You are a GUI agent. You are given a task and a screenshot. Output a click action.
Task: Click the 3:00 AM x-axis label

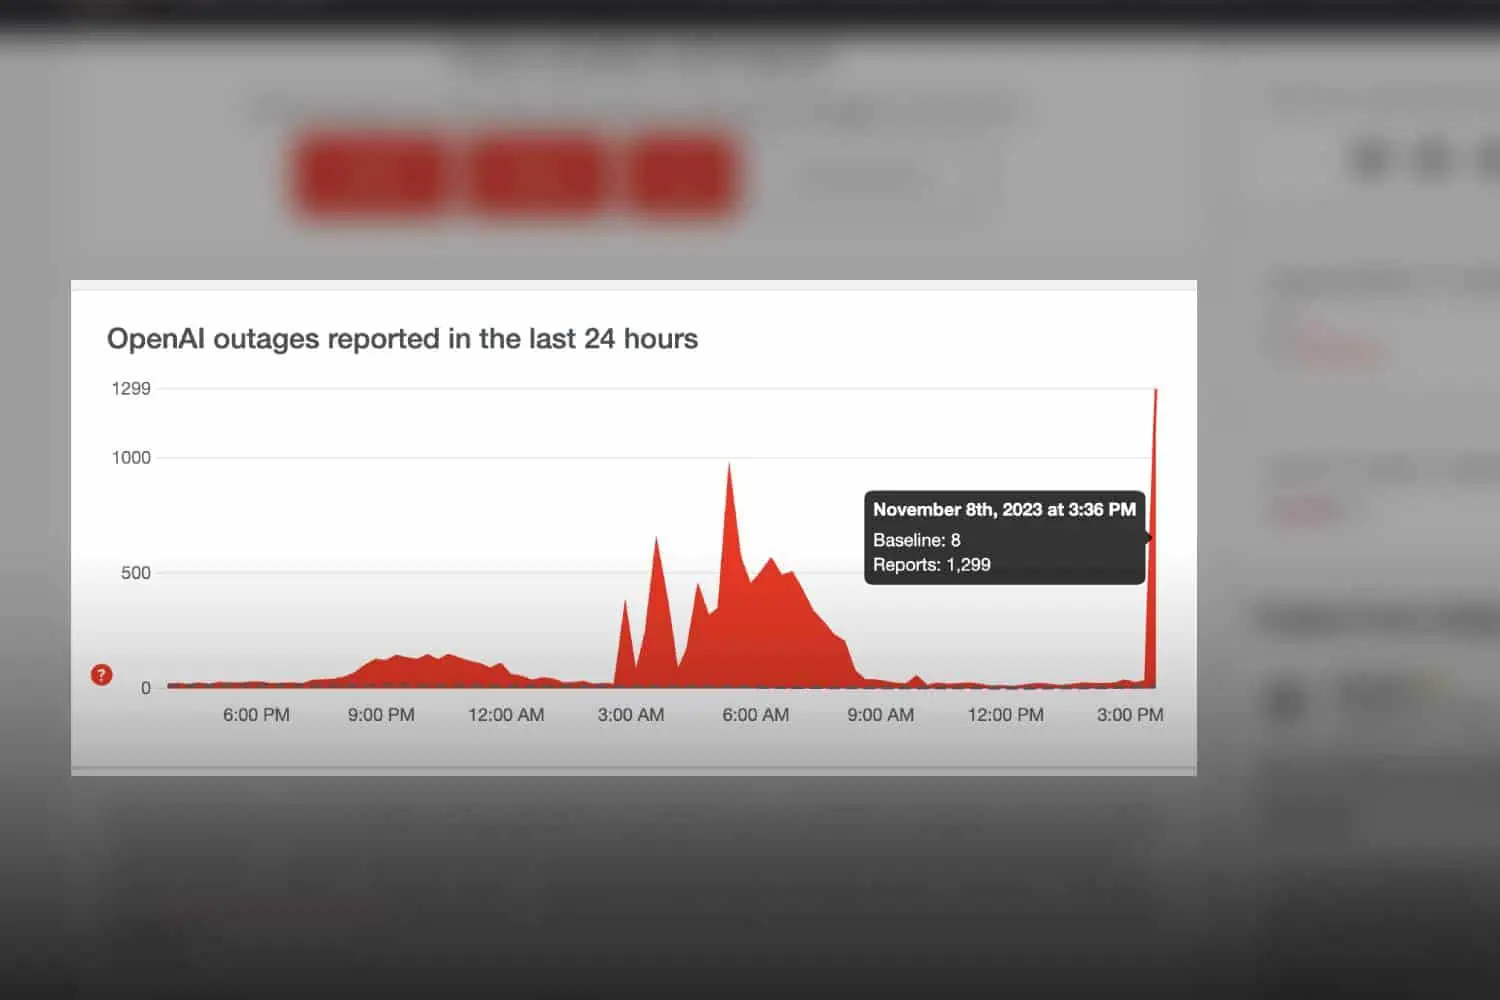point(631,715)
